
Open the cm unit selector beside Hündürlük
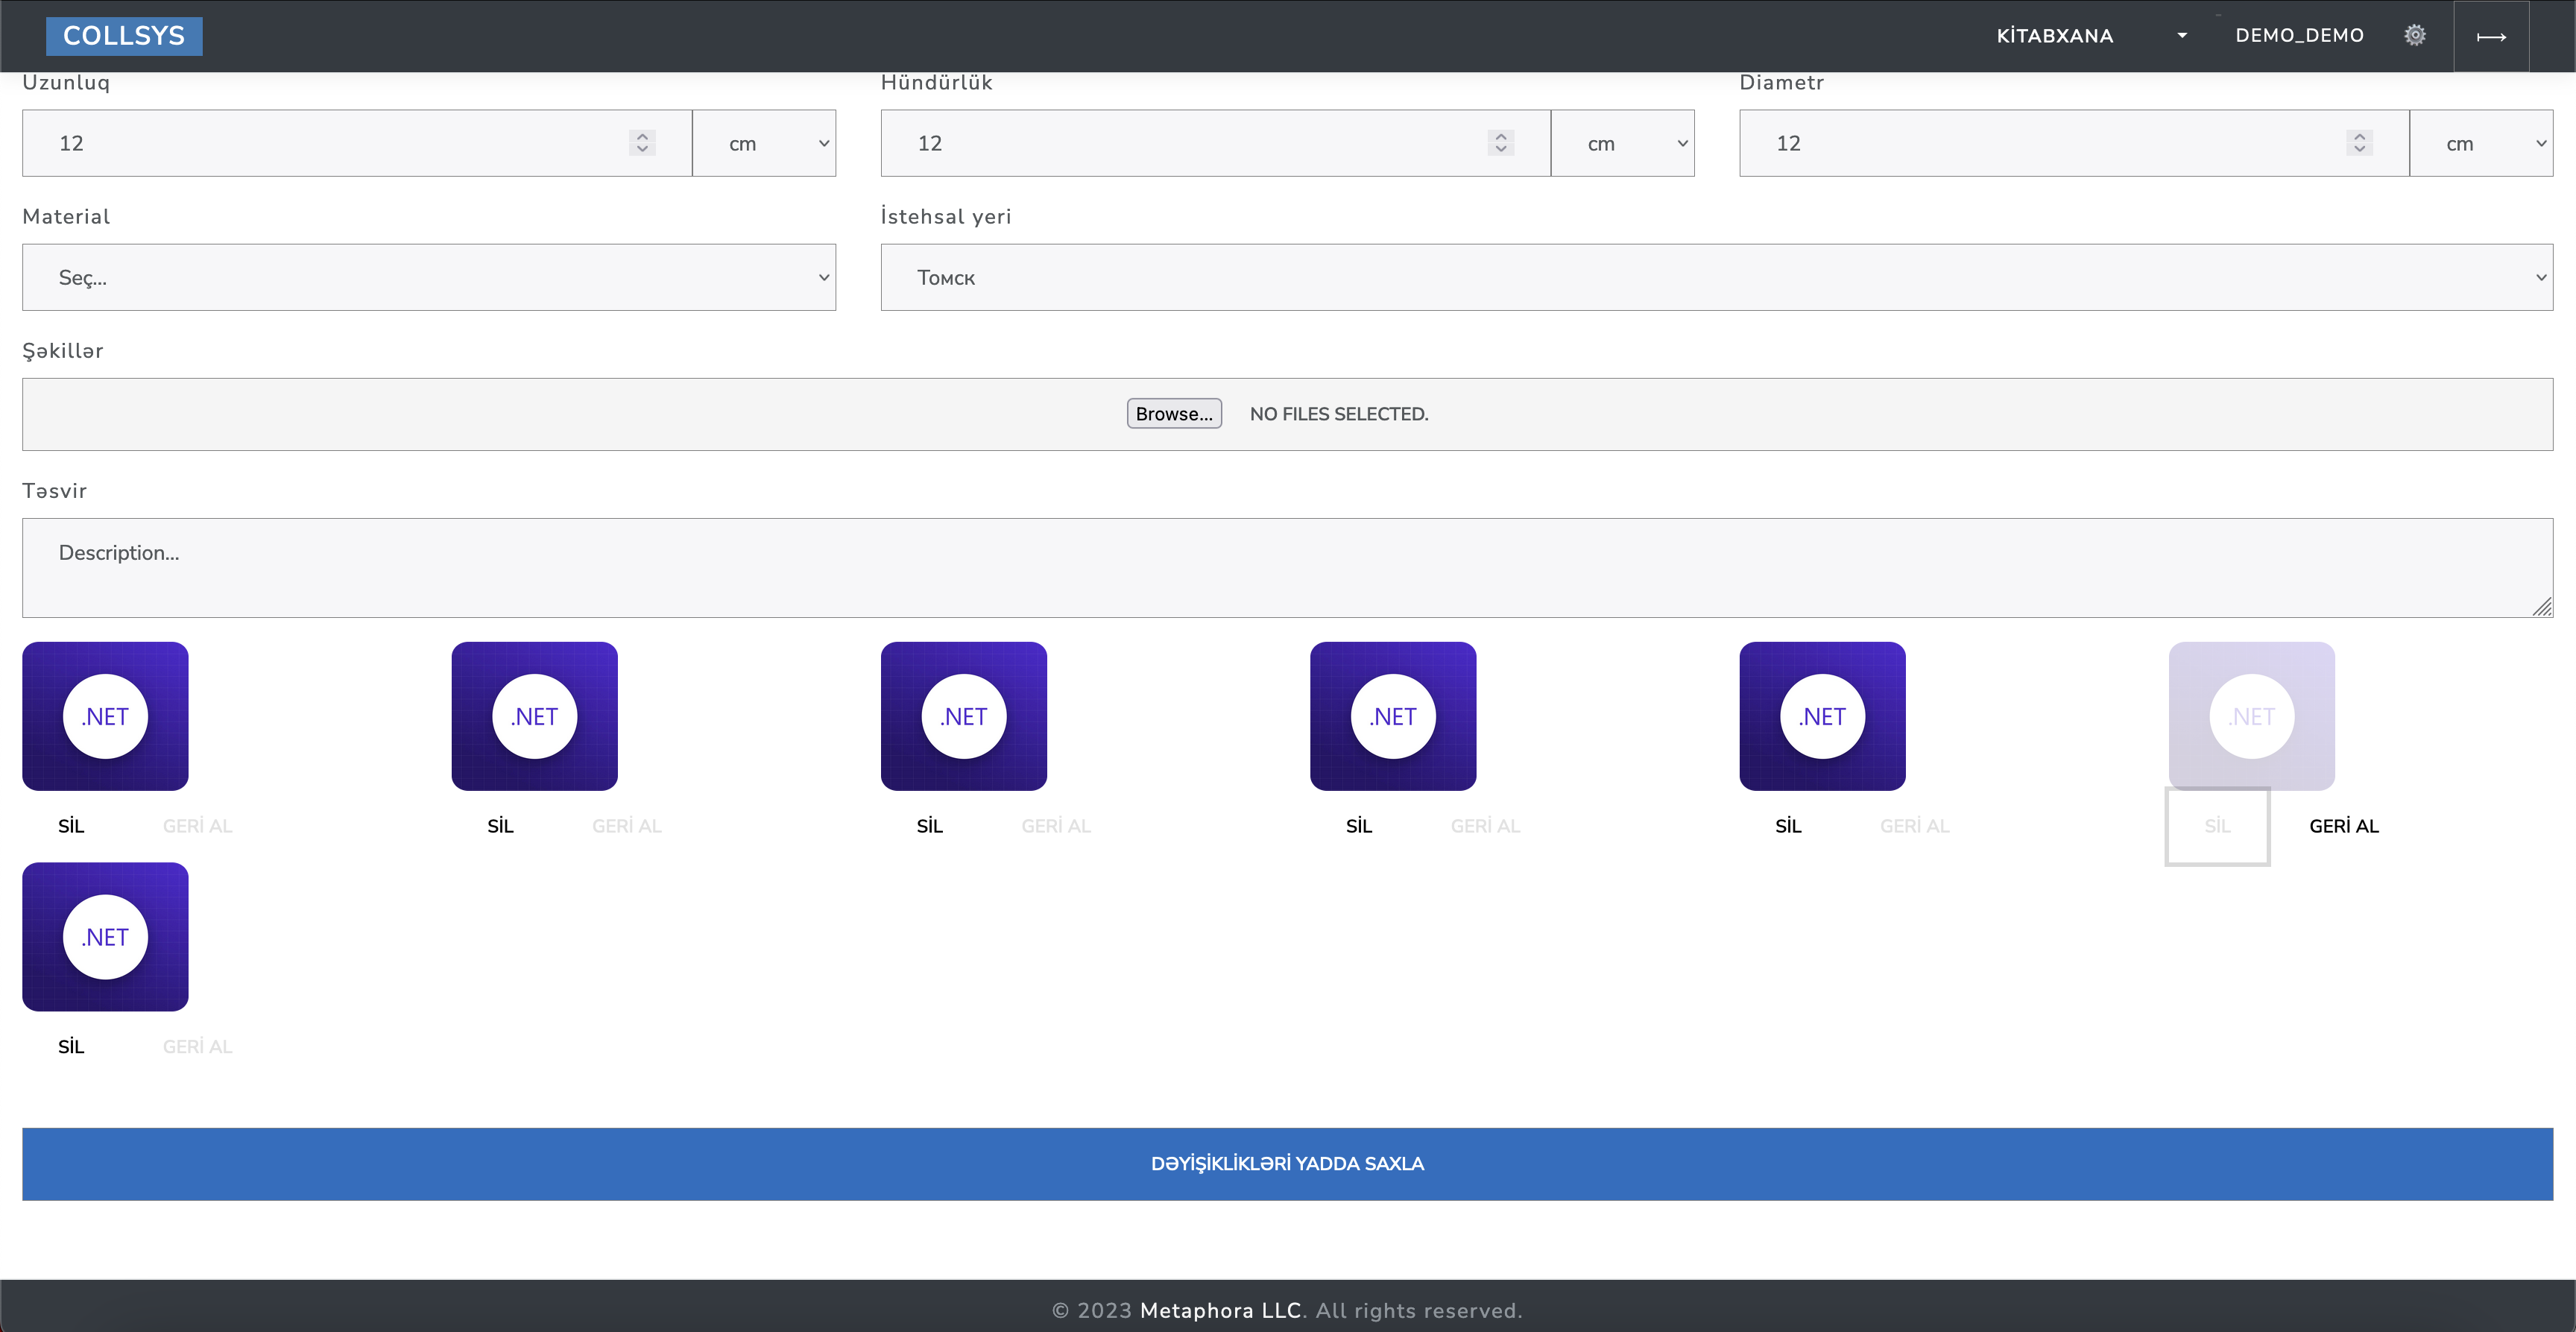click(1623, 142)
